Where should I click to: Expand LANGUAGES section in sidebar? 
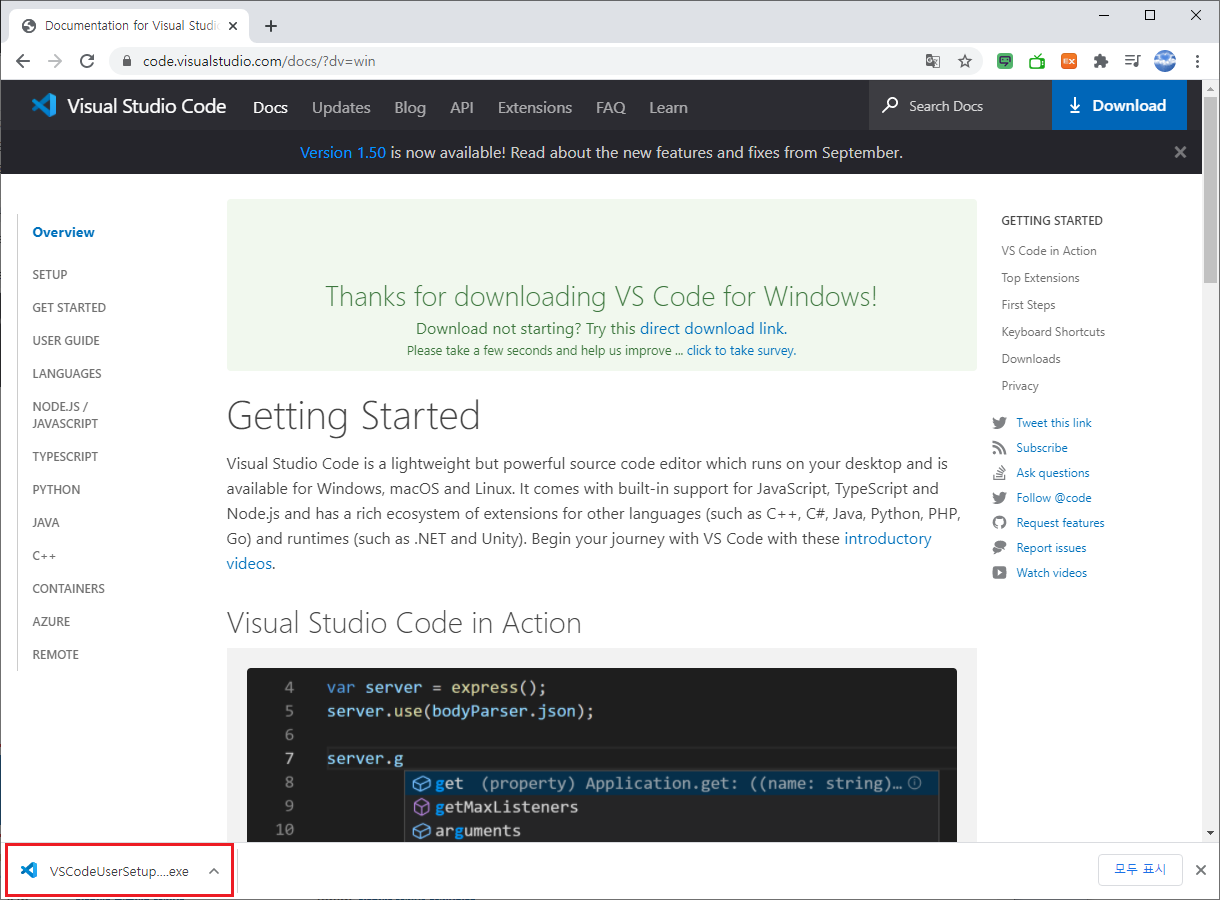(x=67, y=373)
